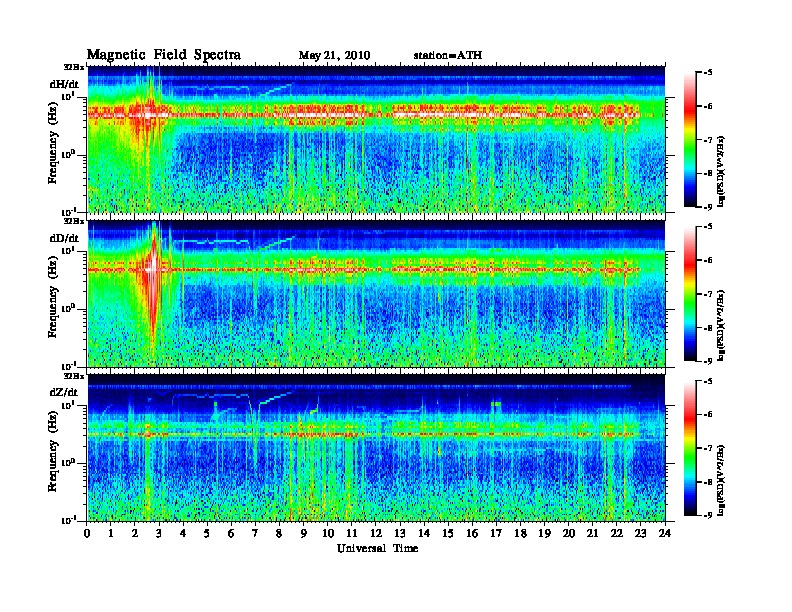
Task: Select the date text 'May 21, 2010'
Action: tap(334, 56)
